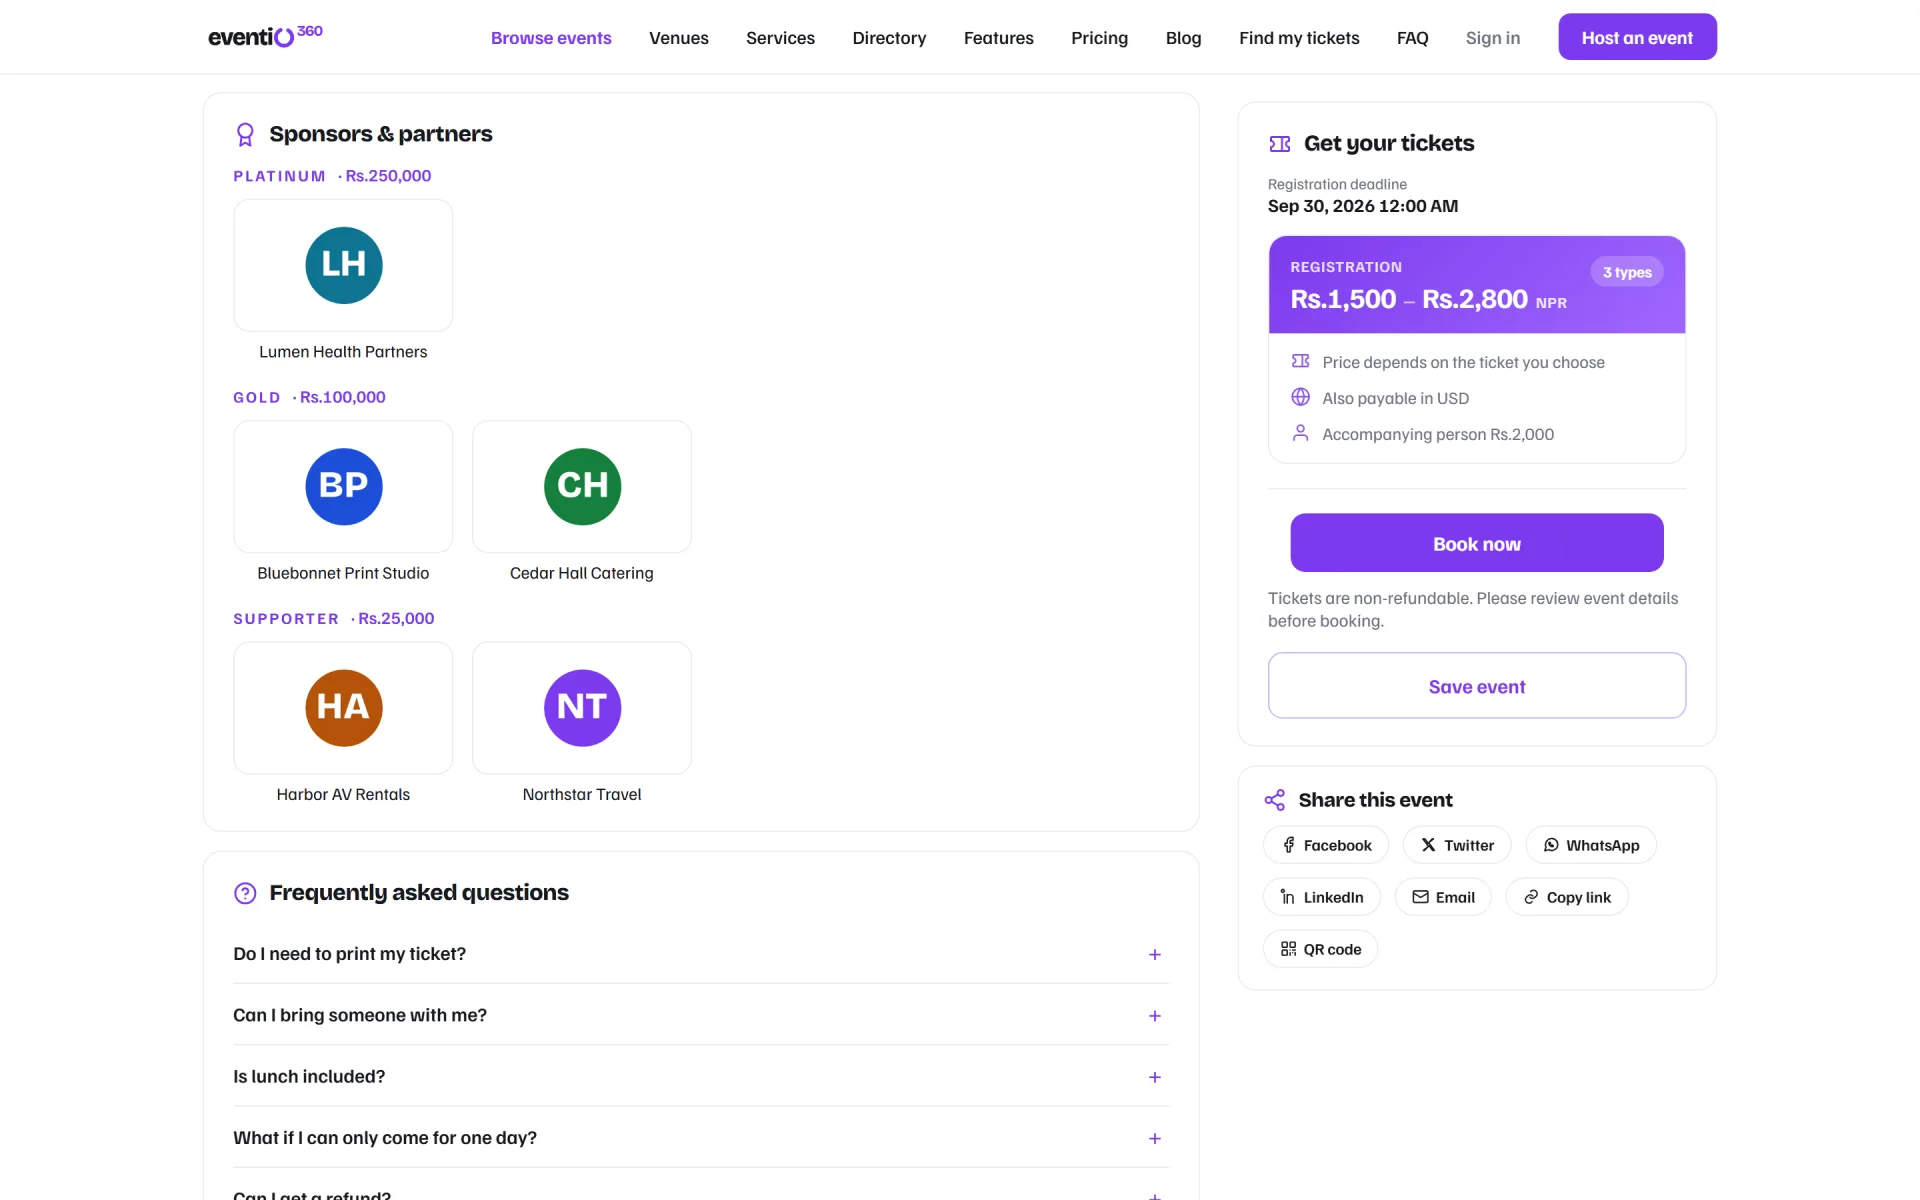Screen dimensions: 1920x1200
Task: Expand 'What if I can only come for one day?'
Action: [701, 1138]
